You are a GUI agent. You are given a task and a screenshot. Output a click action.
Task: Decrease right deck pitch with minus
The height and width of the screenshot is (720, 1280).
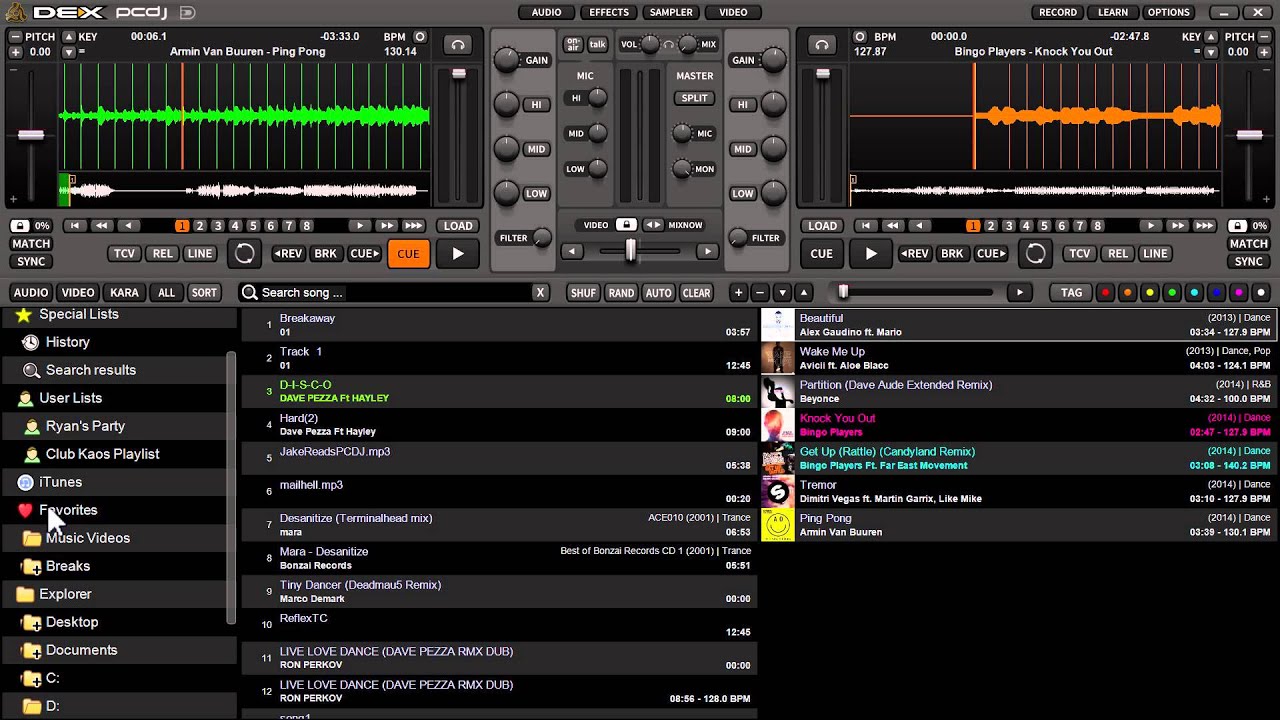(1264, 37)
